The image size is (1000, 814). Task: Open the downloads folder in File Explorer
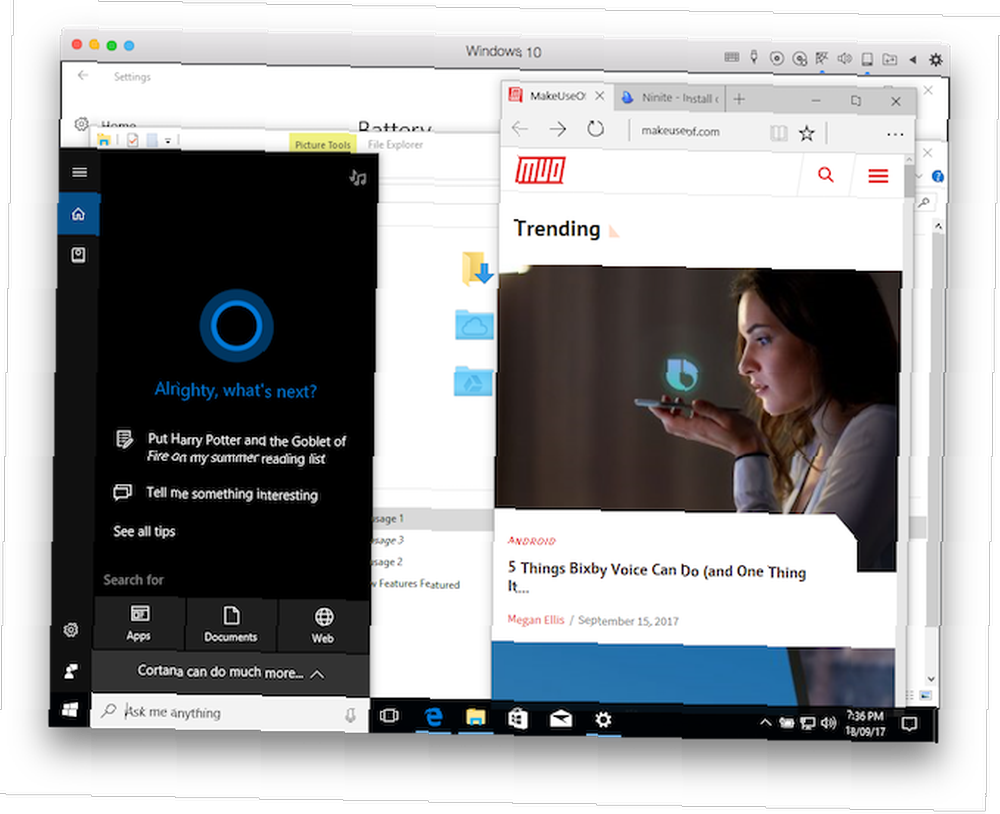477,268
